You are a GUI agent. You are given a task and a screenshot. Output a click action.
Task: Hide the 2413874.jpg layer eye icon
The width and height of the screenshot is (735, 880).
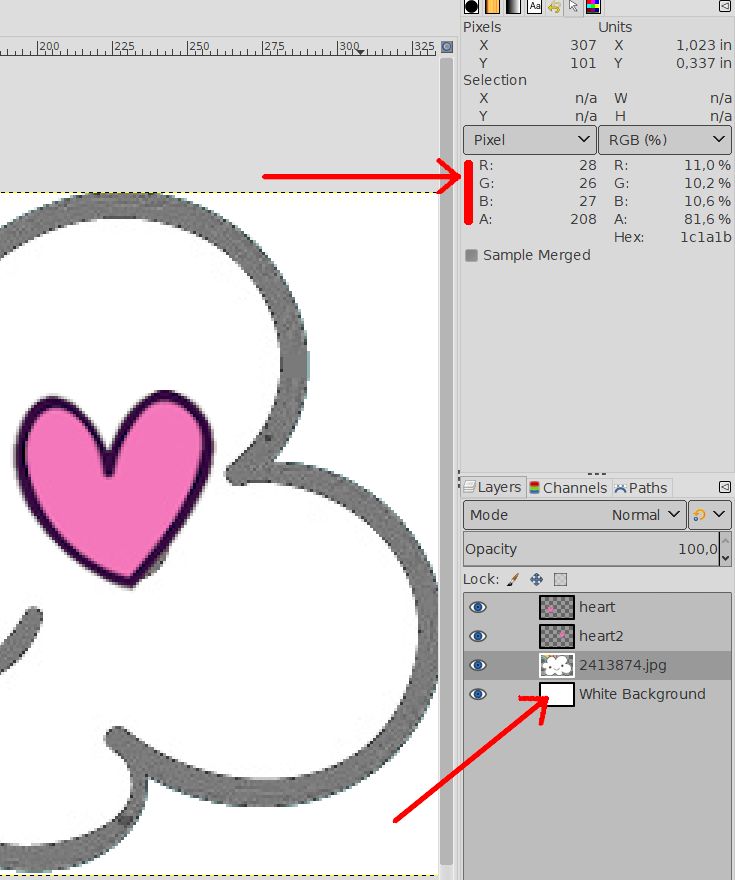point(478,665)
